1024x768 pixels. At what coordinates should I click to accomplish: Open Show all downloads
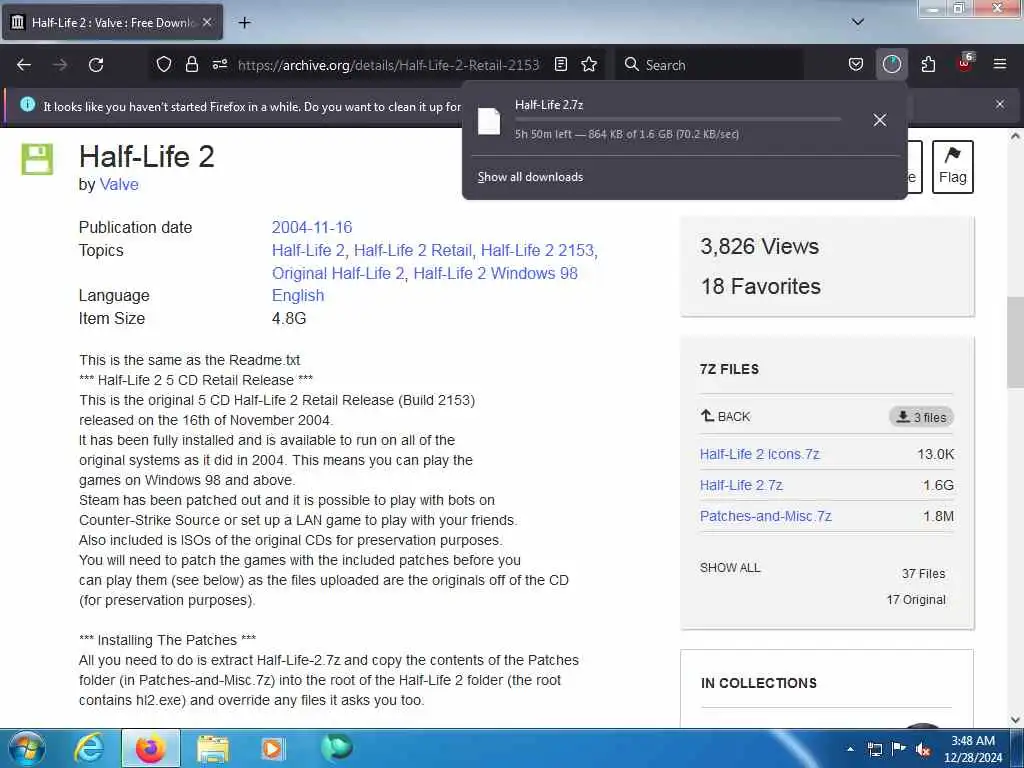click(530, 177)
